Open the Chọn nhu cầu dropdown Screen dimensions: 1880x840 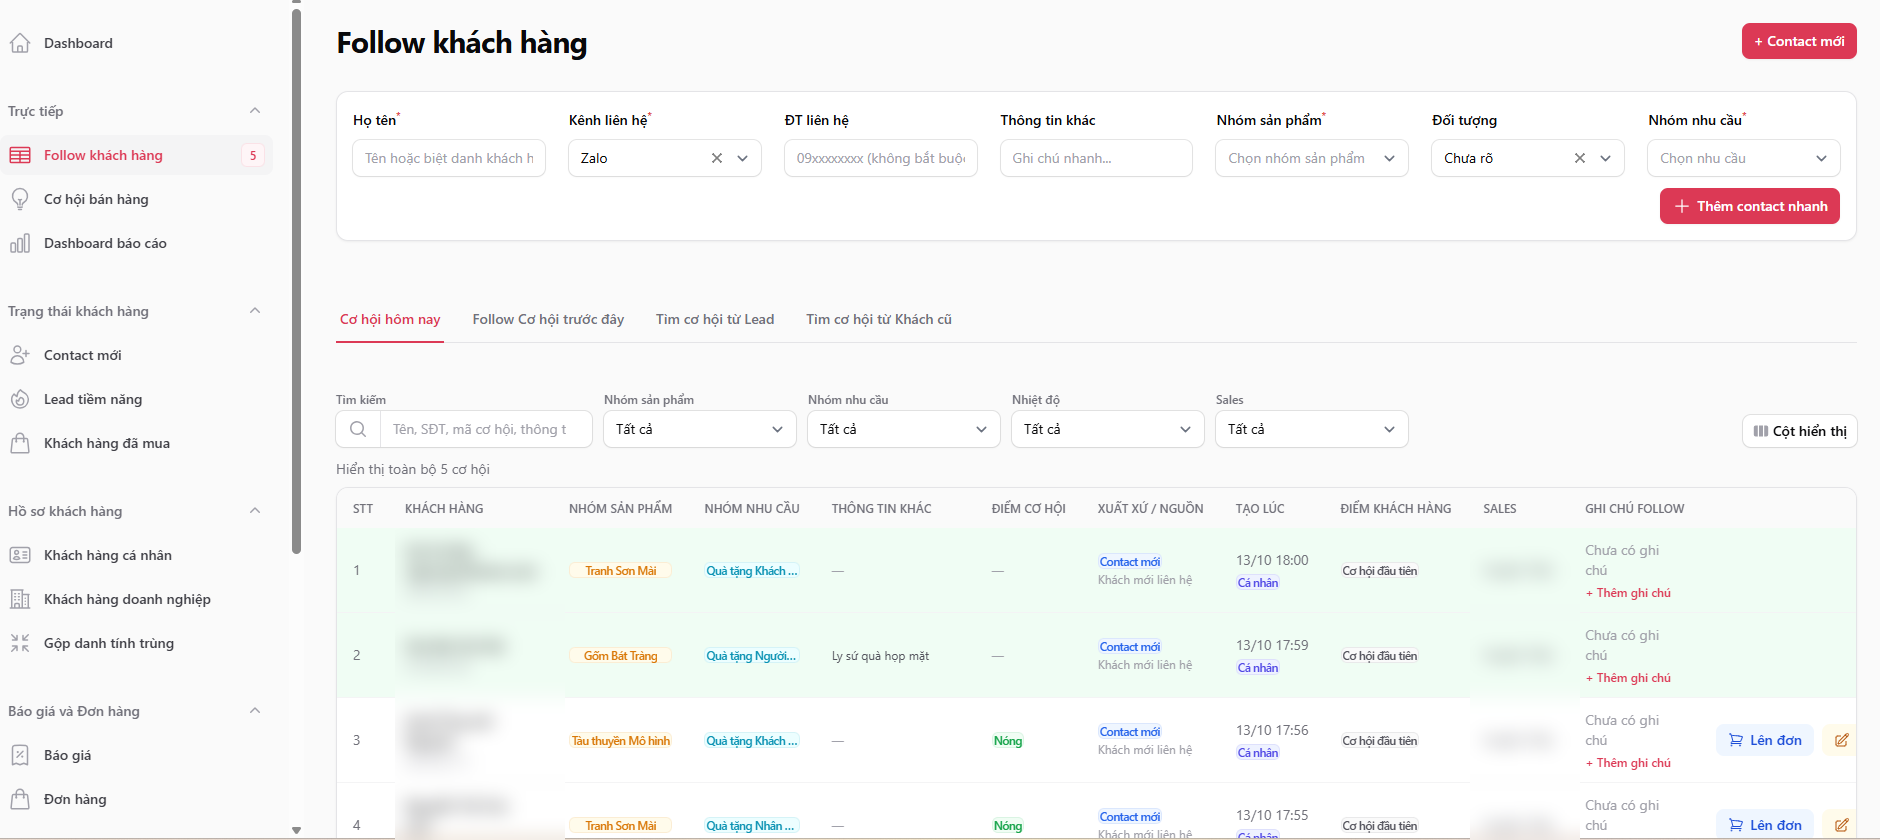[1744, 158]
